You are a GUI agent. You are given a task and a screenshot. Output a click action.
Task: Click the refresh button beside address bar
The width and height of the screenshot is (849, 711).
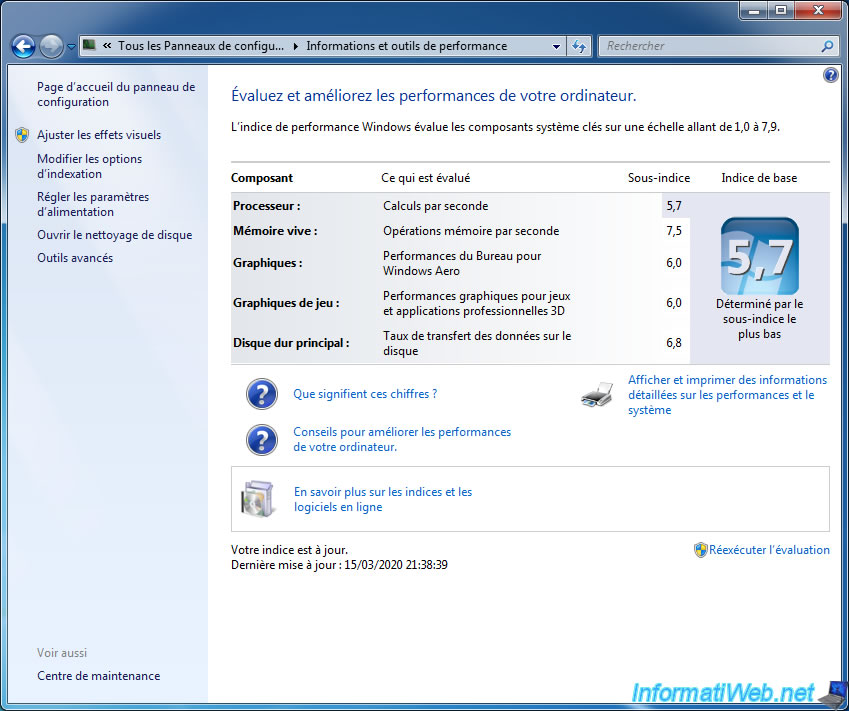(579, 46)
